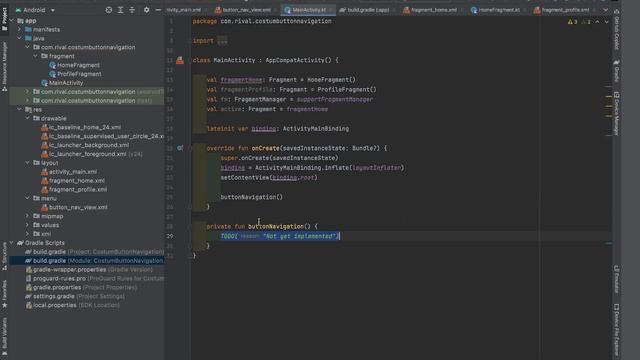Click the buttonNavigation() call in onCreate
This screenshot has width=640, height=360.
[251, 197]
